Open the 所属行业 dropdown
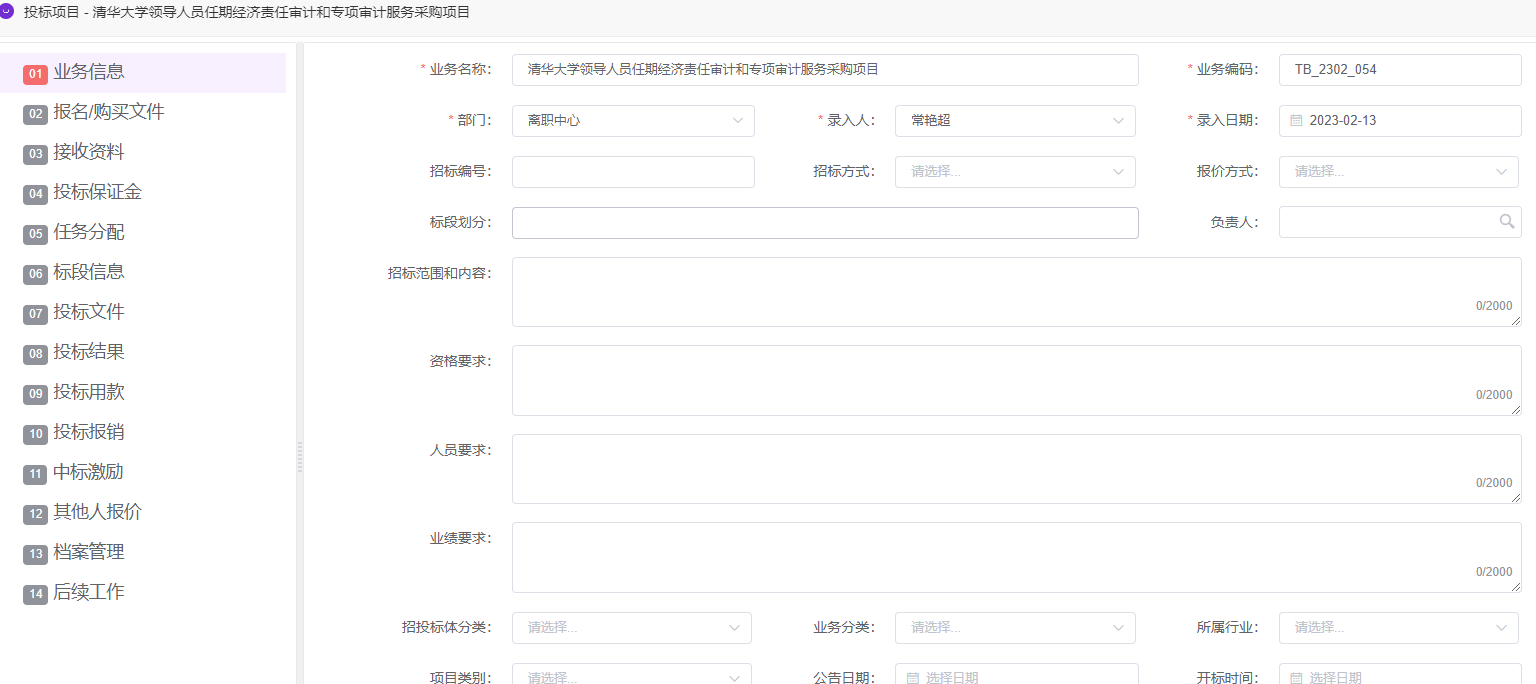1536x684 pixels. pos(1398,628)
